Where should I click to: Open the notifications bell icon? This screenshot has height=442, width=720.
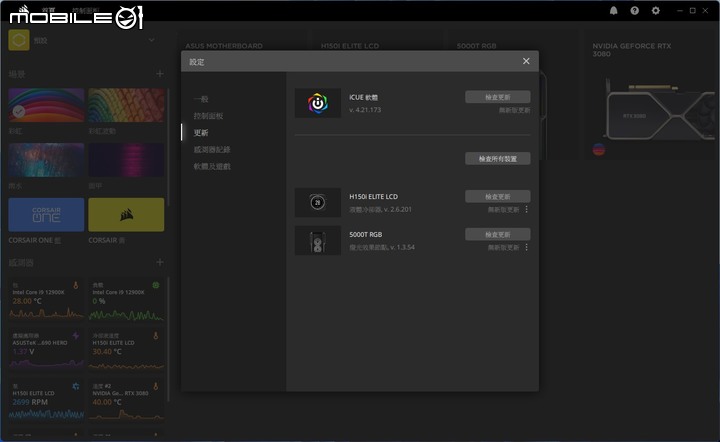click(613, 11)
